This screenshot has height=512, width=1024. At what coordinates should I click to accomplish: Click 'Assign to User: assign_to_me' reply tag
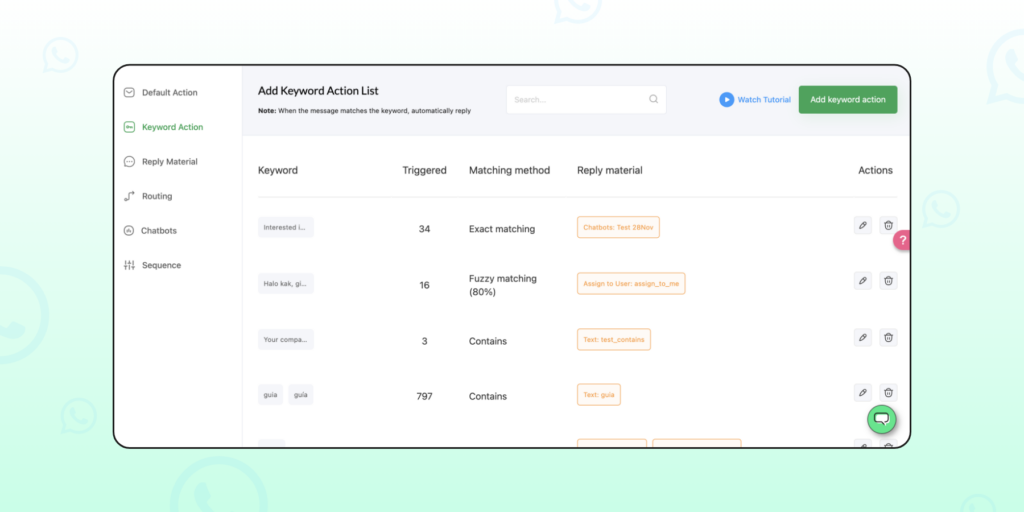coord(631,283)
